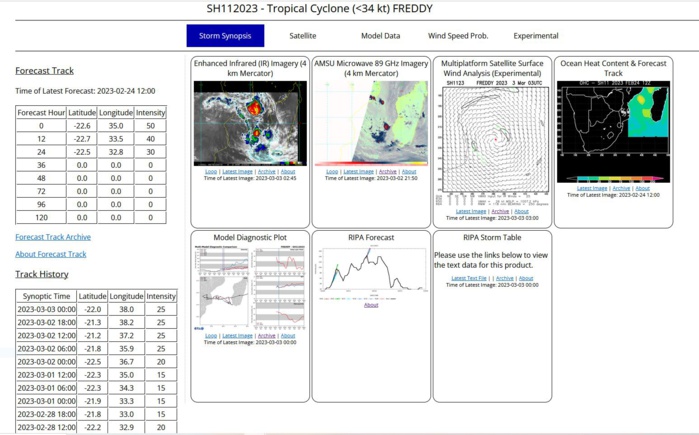Click the Model Diagnostic Plot thumbnail
699x435 pixels.
250,288
